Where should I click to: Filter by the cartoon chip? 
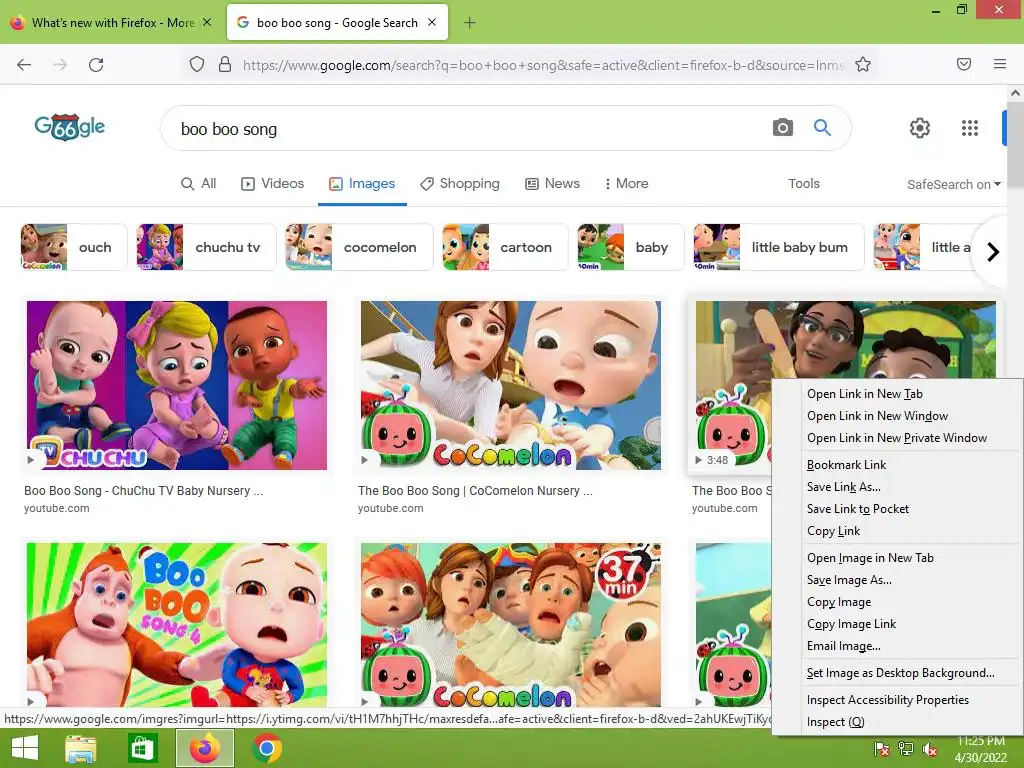tap(505, 247)
